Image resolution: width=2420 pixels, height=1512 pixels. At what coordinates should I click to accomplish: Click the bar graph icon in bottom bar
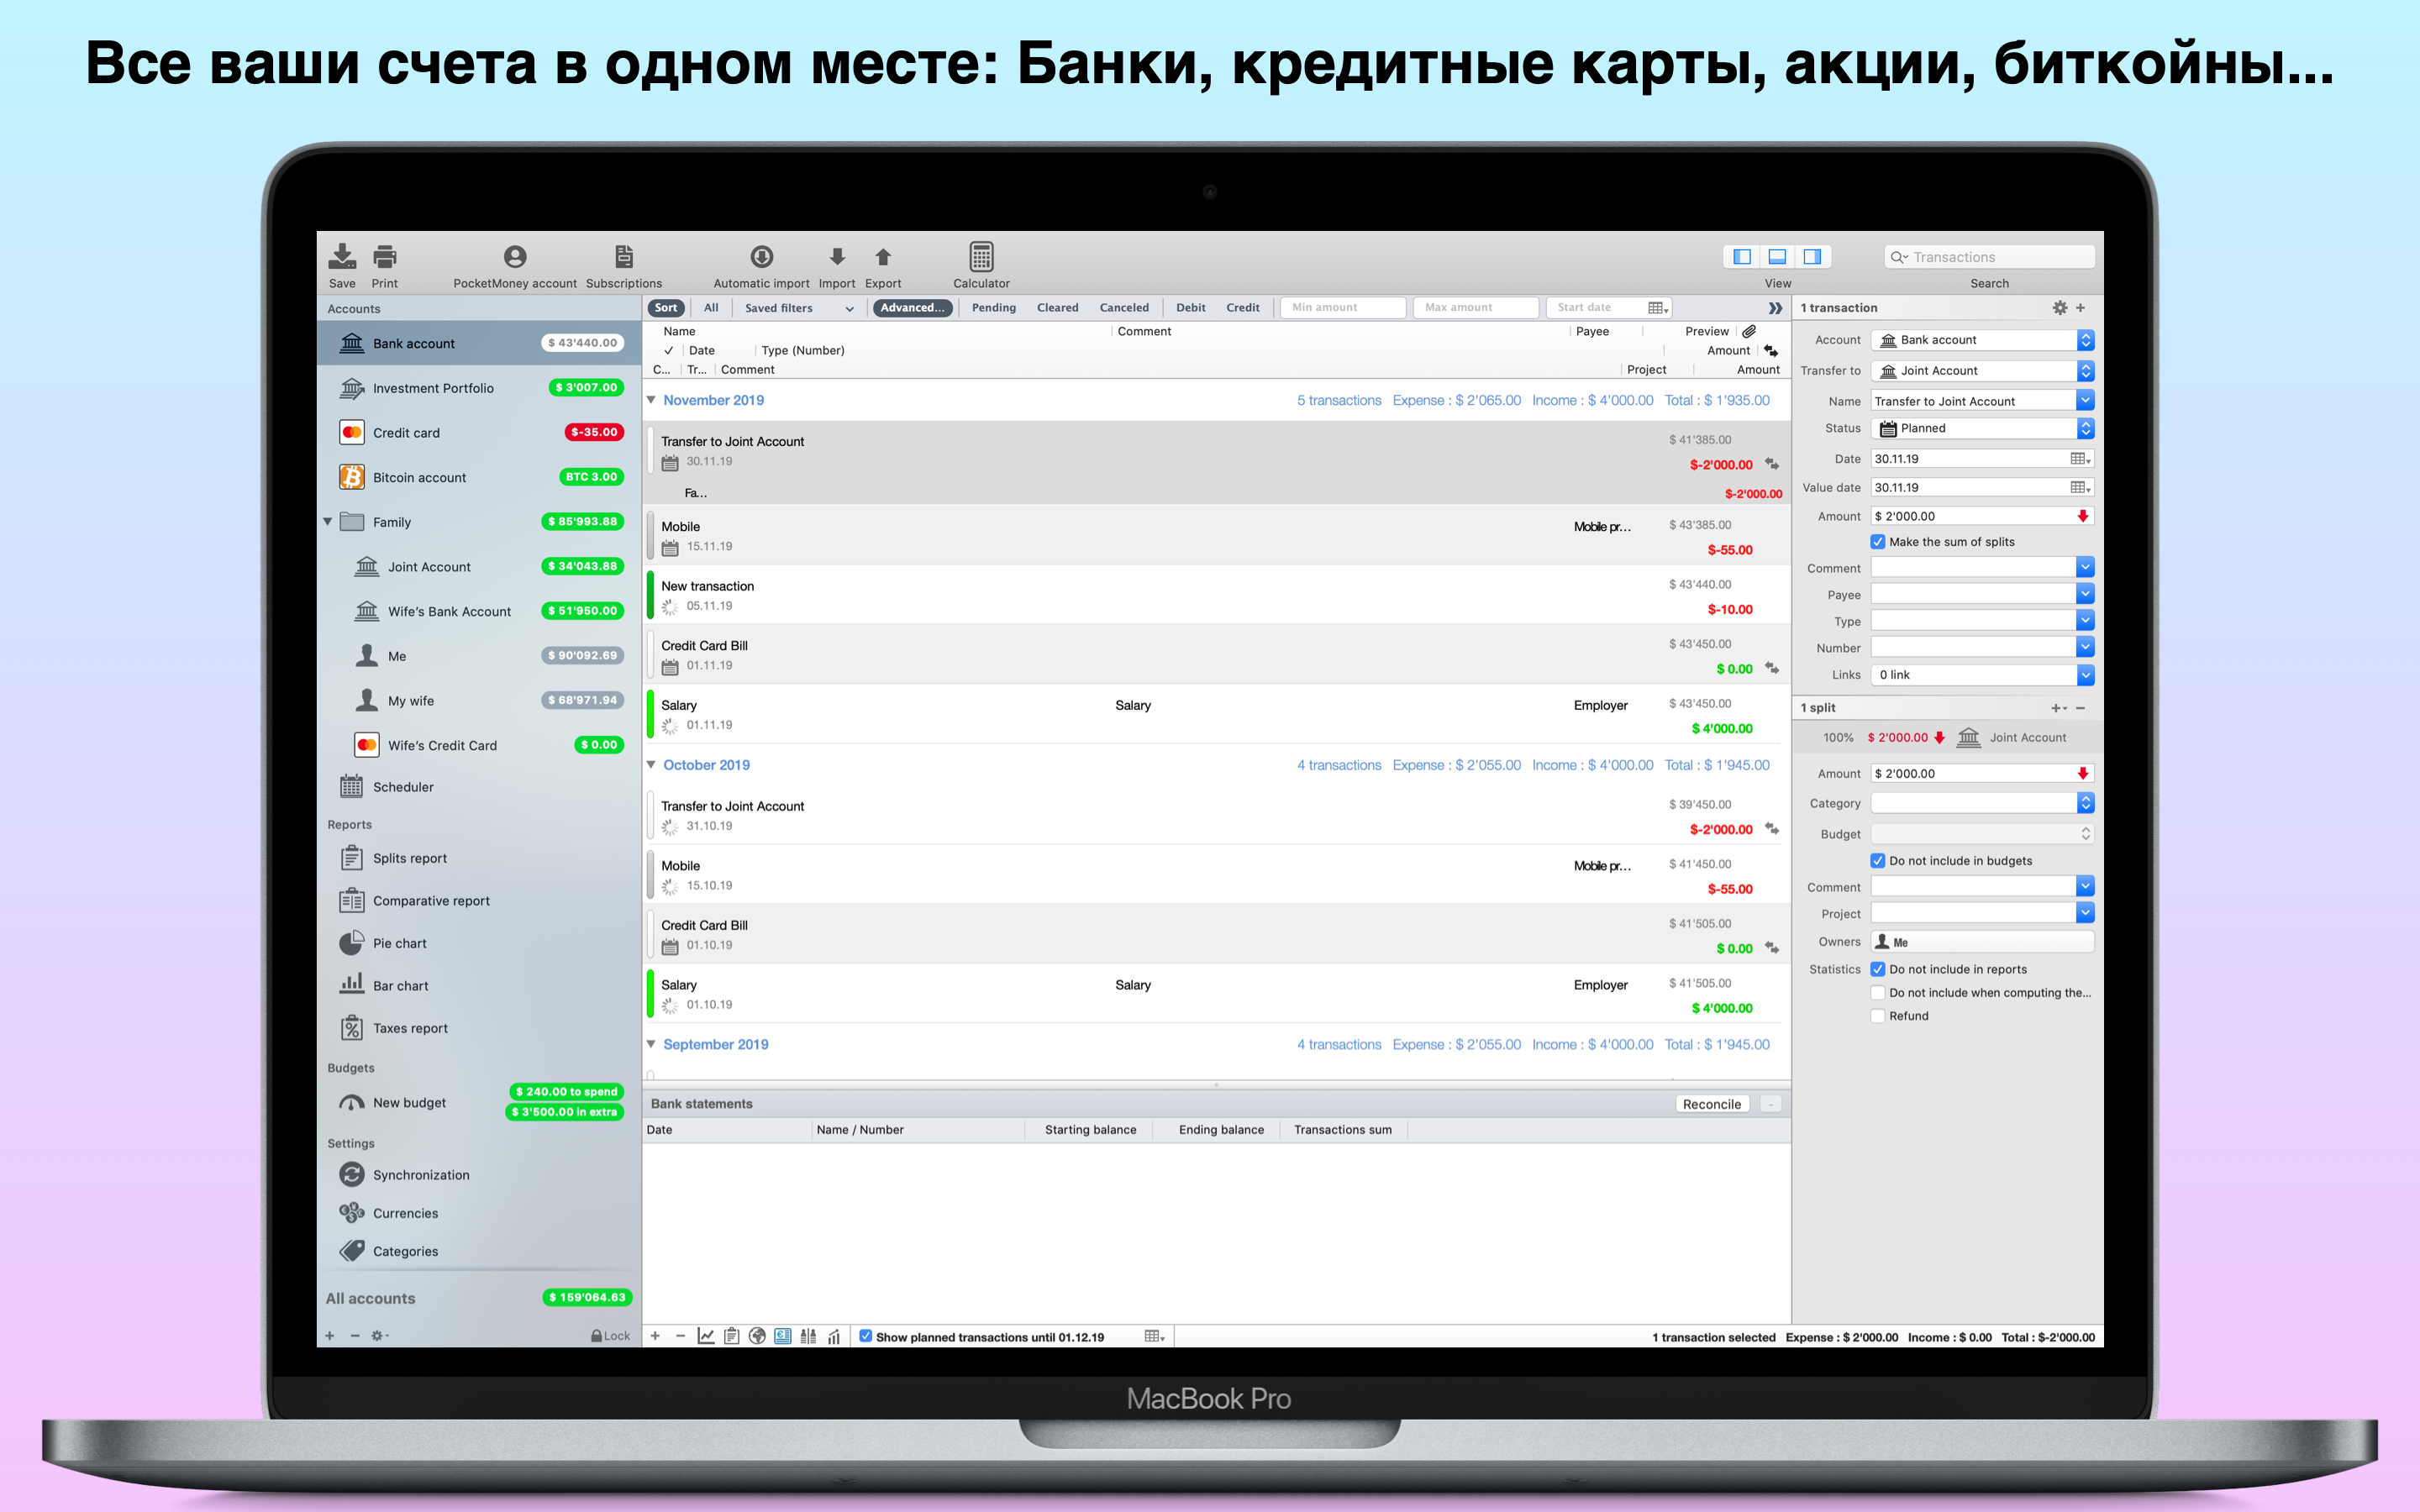pyautogui.click(x=834, y=1336)
